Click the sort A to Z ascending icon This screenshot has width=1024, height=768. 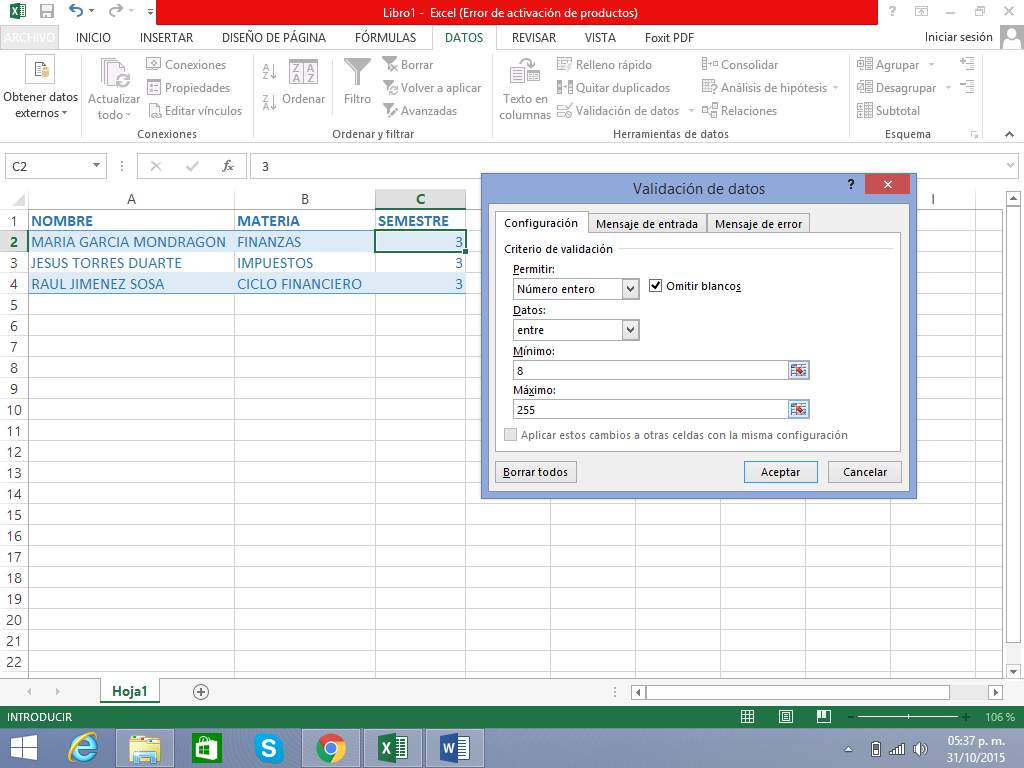click(269, 72)
